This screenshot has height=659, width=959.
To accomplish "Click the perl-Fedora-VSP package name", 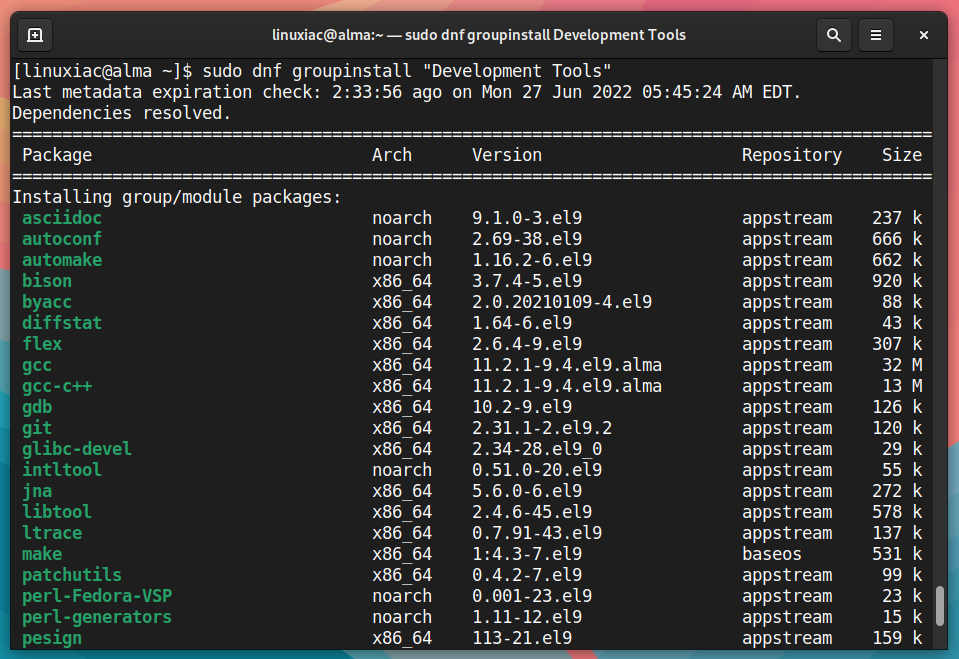I will [x=97, y=596].
